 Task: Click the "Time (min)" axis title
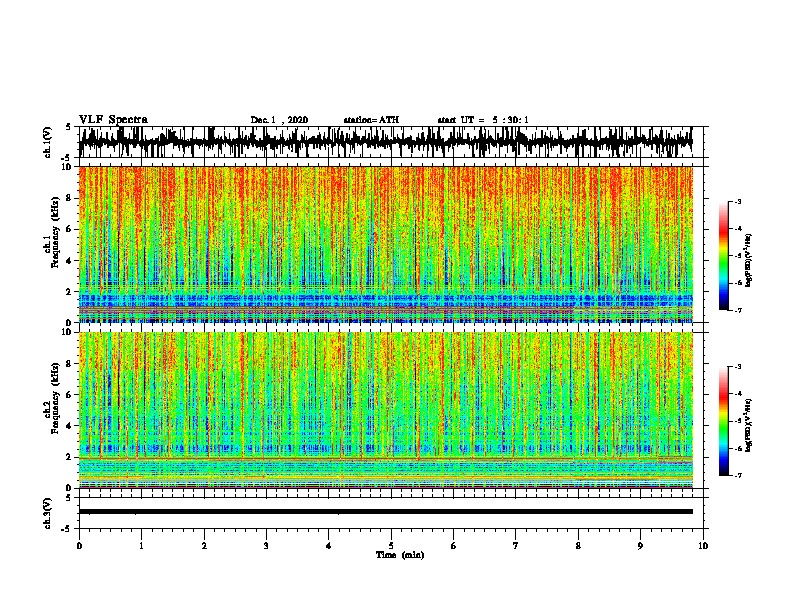pyautogui.click(x=400, y=555)
